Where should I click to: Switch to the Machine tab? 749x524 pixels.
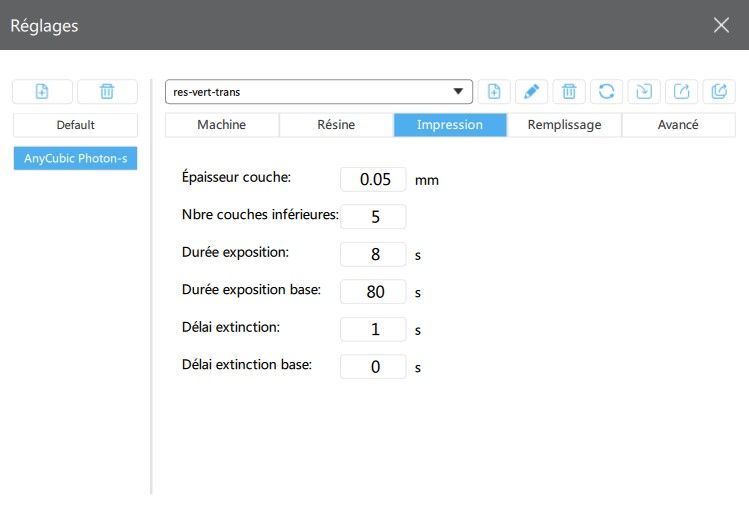(222, 125)
